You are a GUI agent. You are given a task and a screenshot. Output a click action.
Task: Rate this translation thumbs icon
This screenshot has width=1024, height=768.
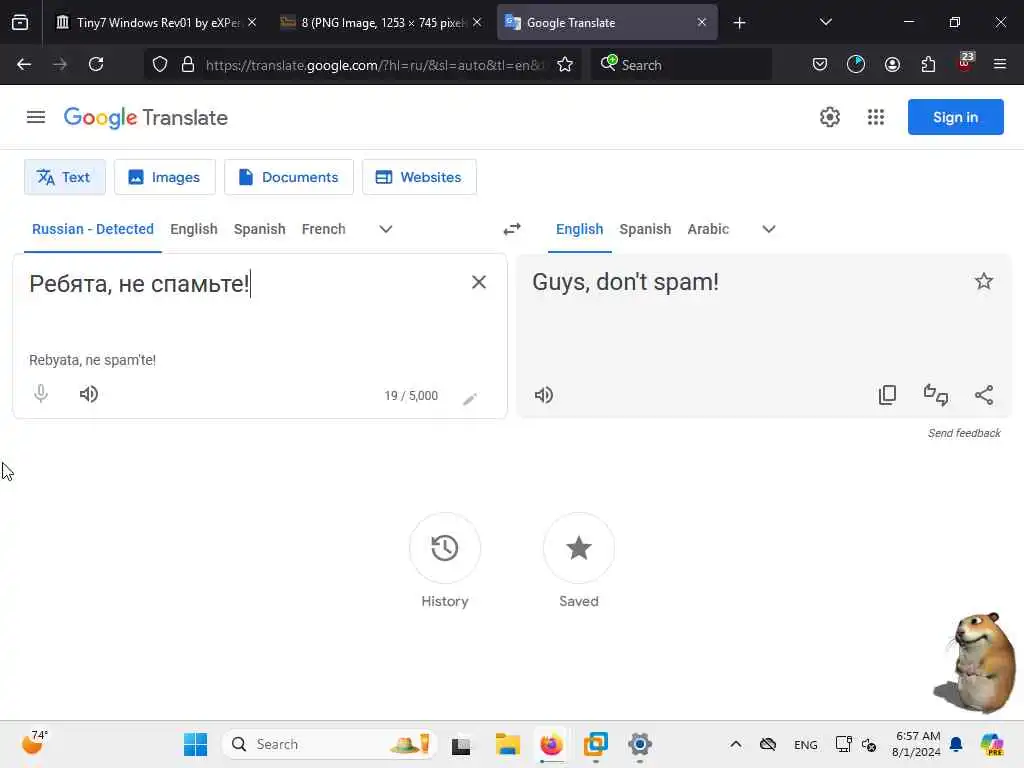pos(936,395)
